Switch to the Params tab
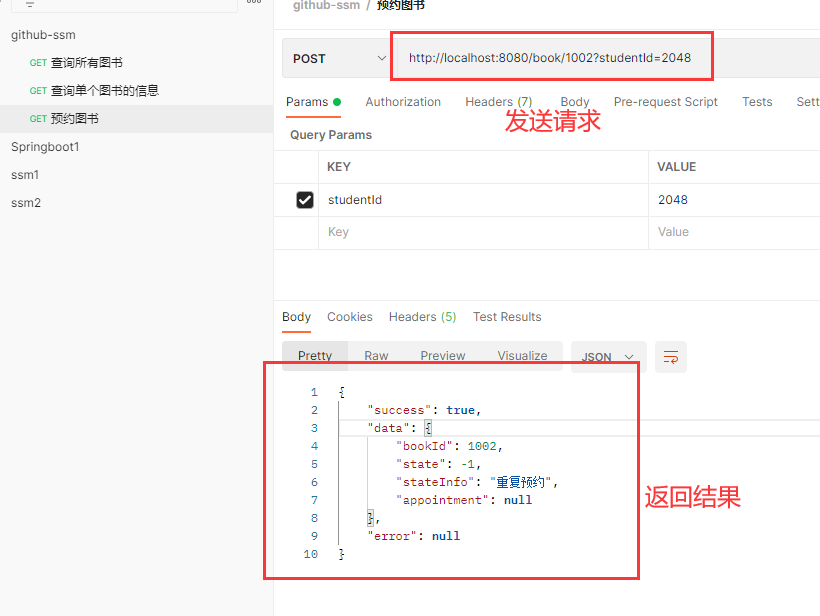The image size is (820, 616). point(313,102)
